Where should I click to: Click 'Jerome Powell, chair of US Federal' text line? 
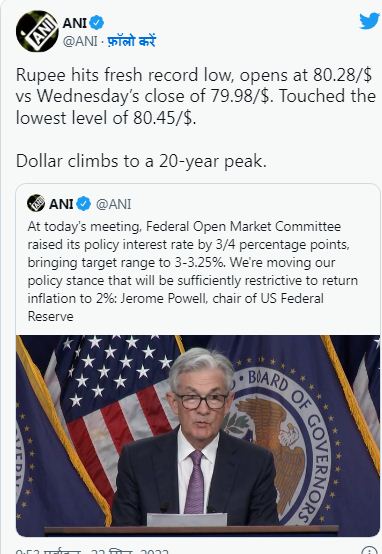(222, 299)
